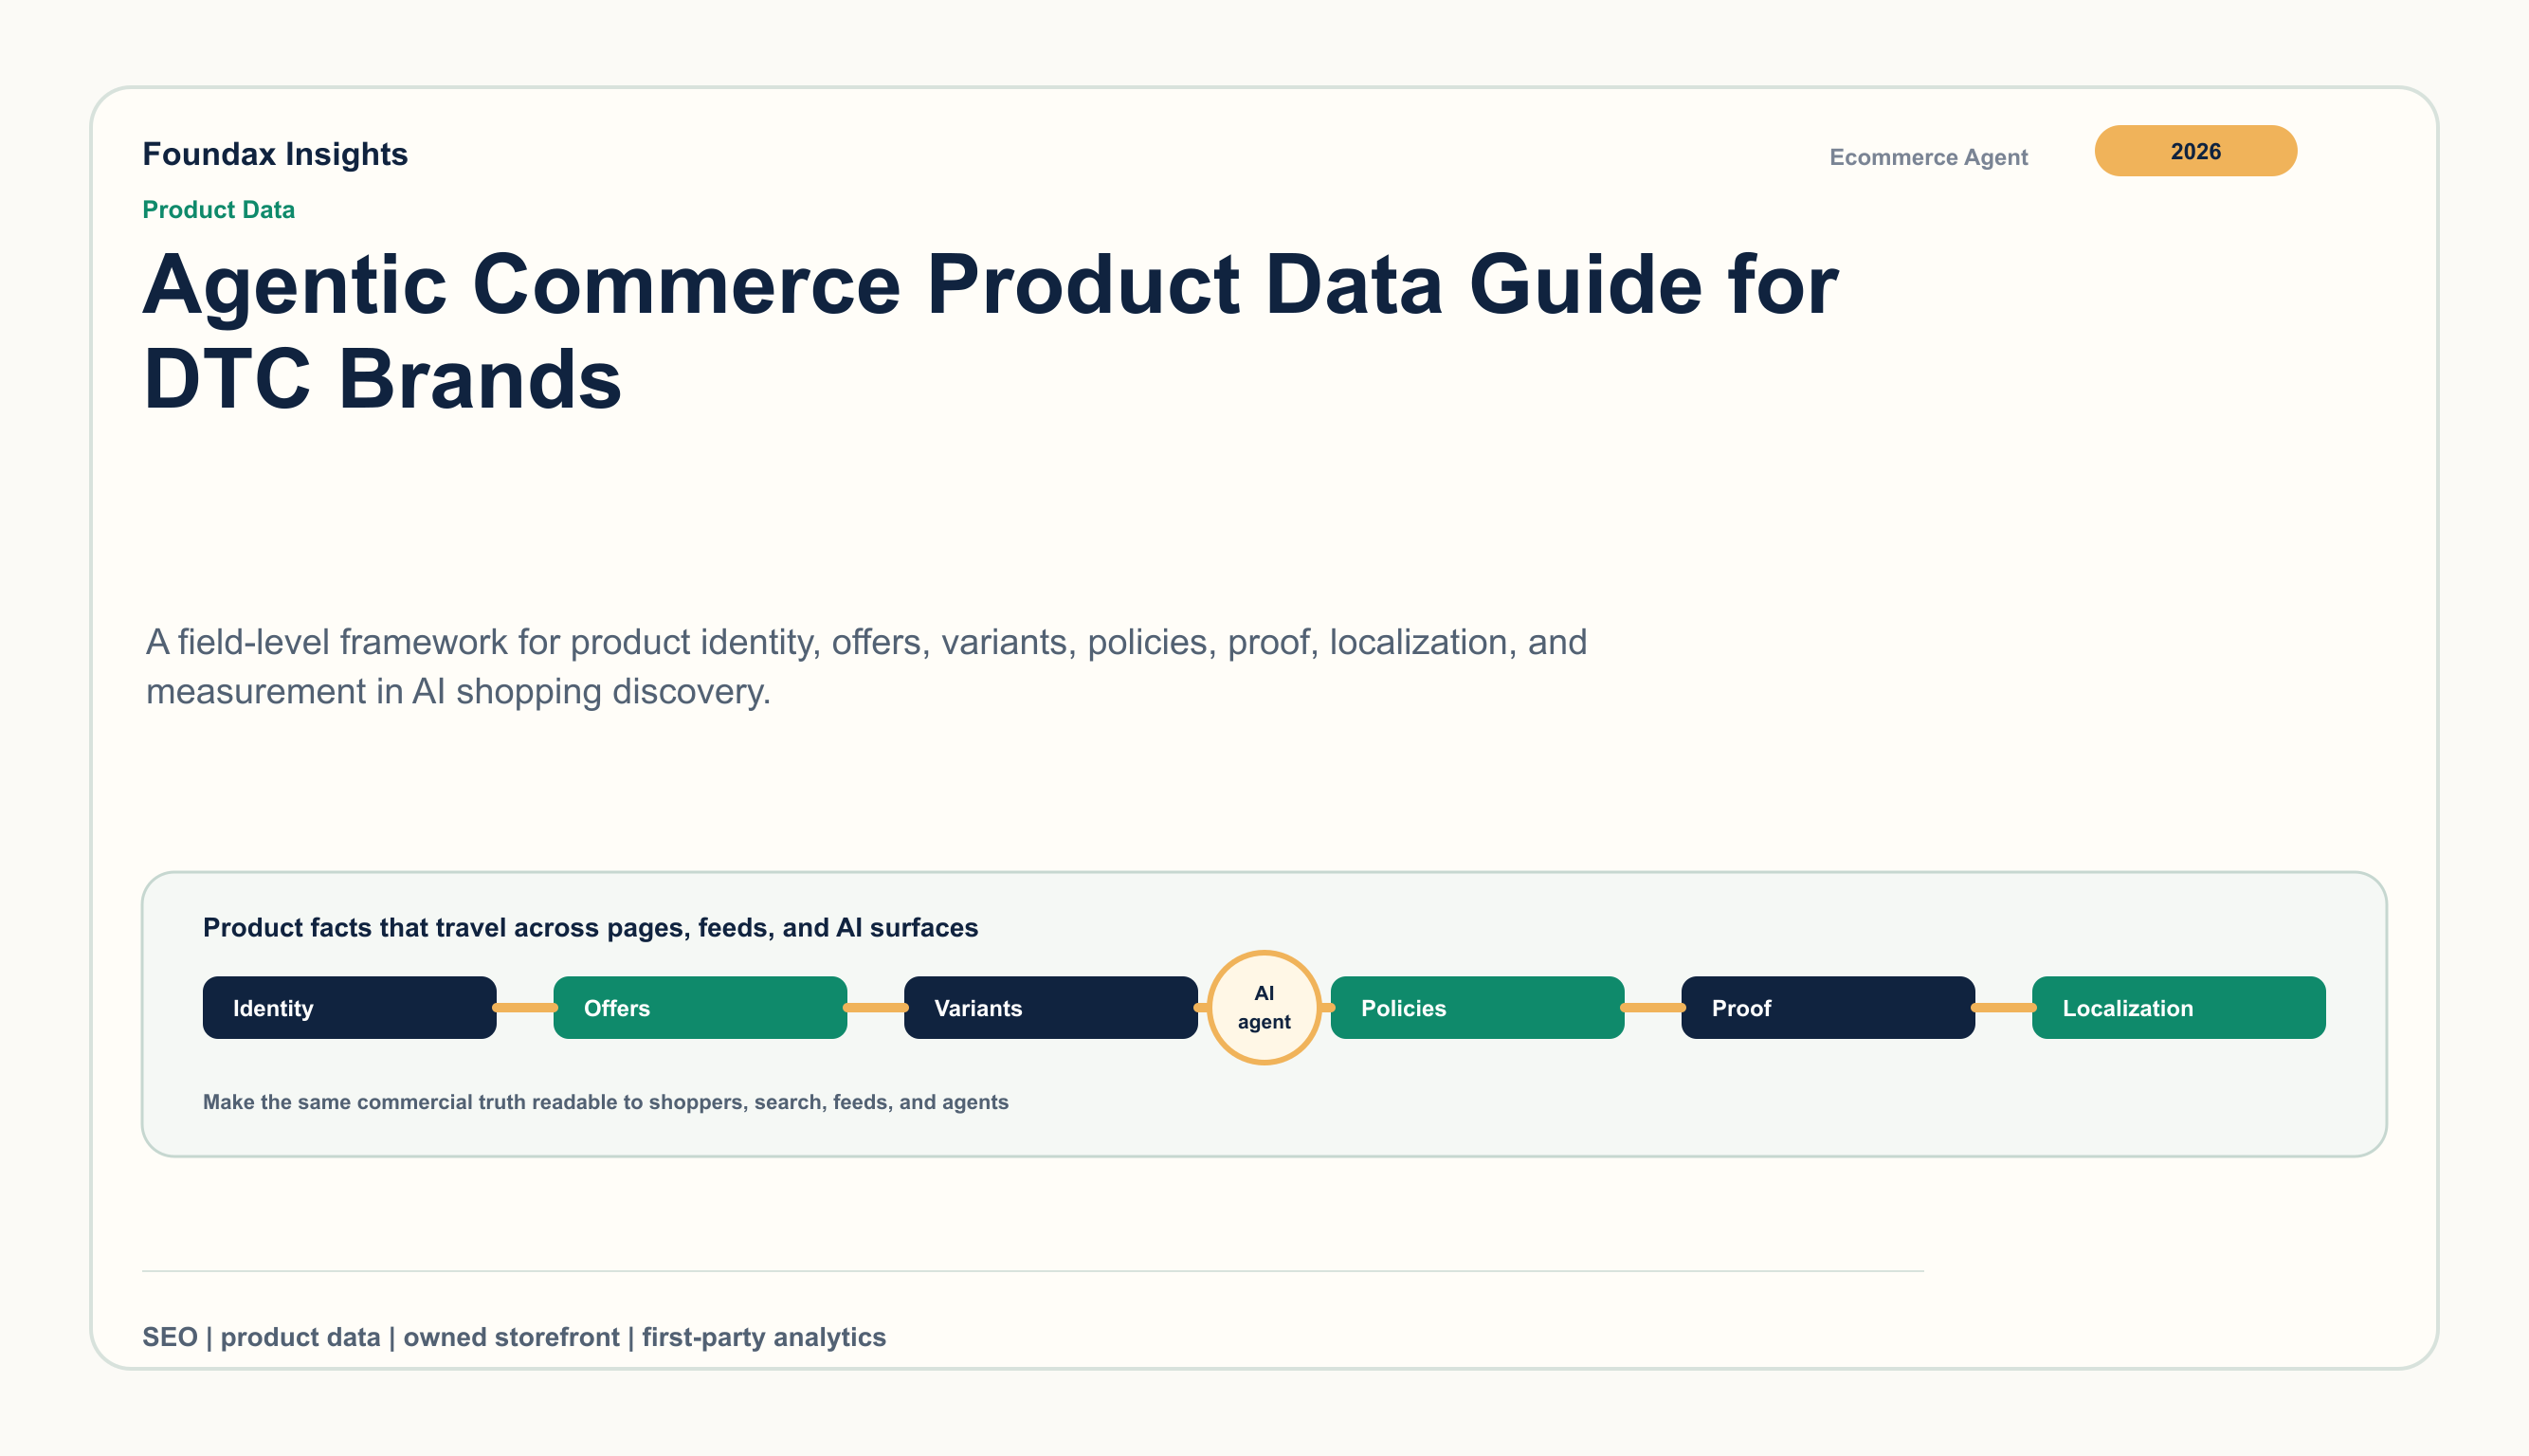This screenshot has height=1456, width=2529.
Task: Click the 'Make the same commercial truth' caption
Action: pyautogui.click(x=605, y=1102)
